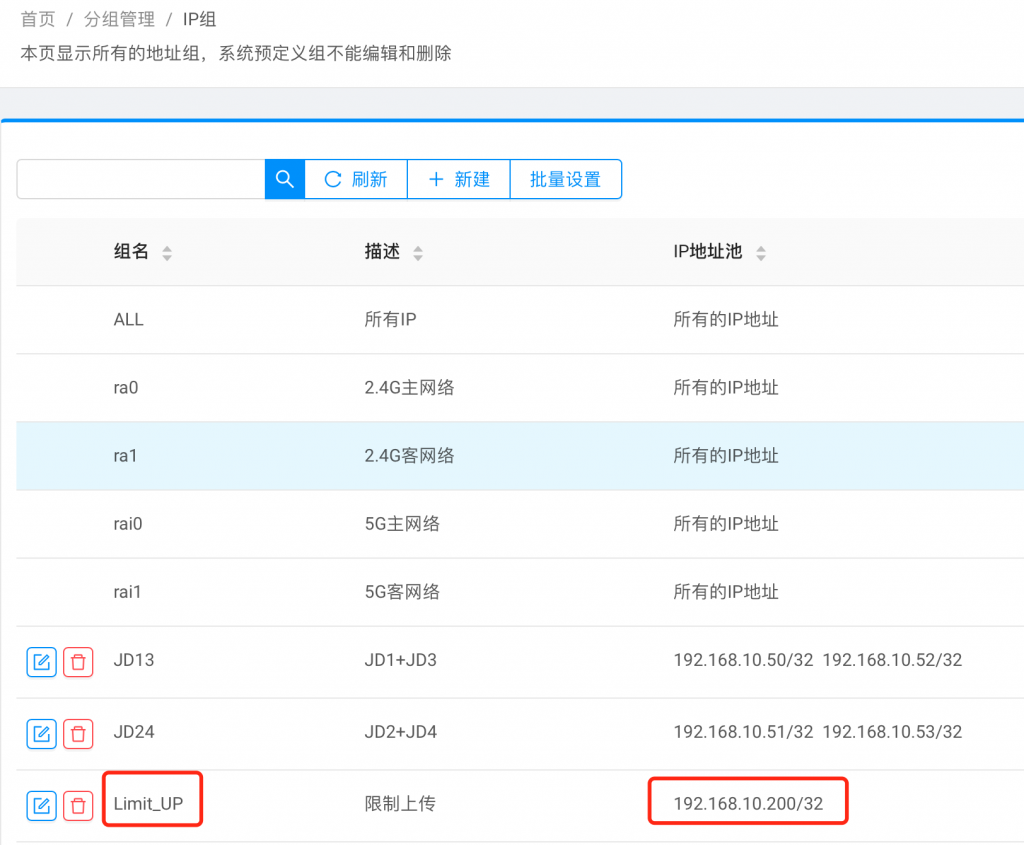Click the 192.168.10.200/32 address cell
1024x845 pixels.
pyautogui.click(x=748, y=804)
